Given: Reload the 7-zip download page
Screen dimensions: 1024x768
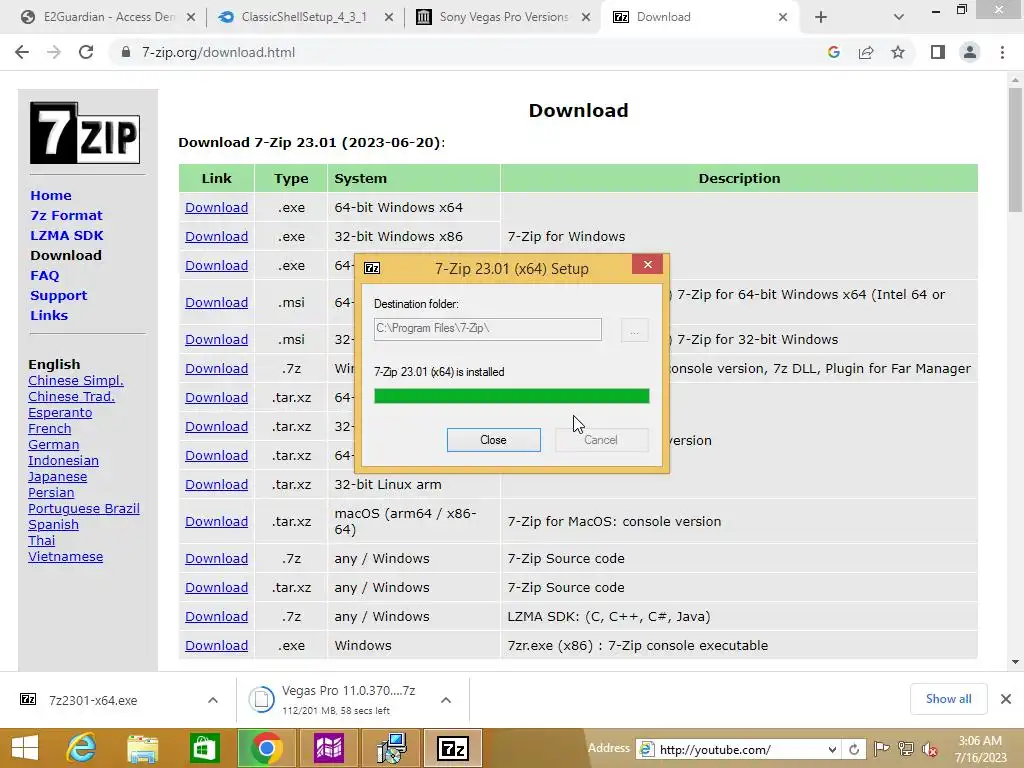Looking at the screenshot, I should pos(86,52).
